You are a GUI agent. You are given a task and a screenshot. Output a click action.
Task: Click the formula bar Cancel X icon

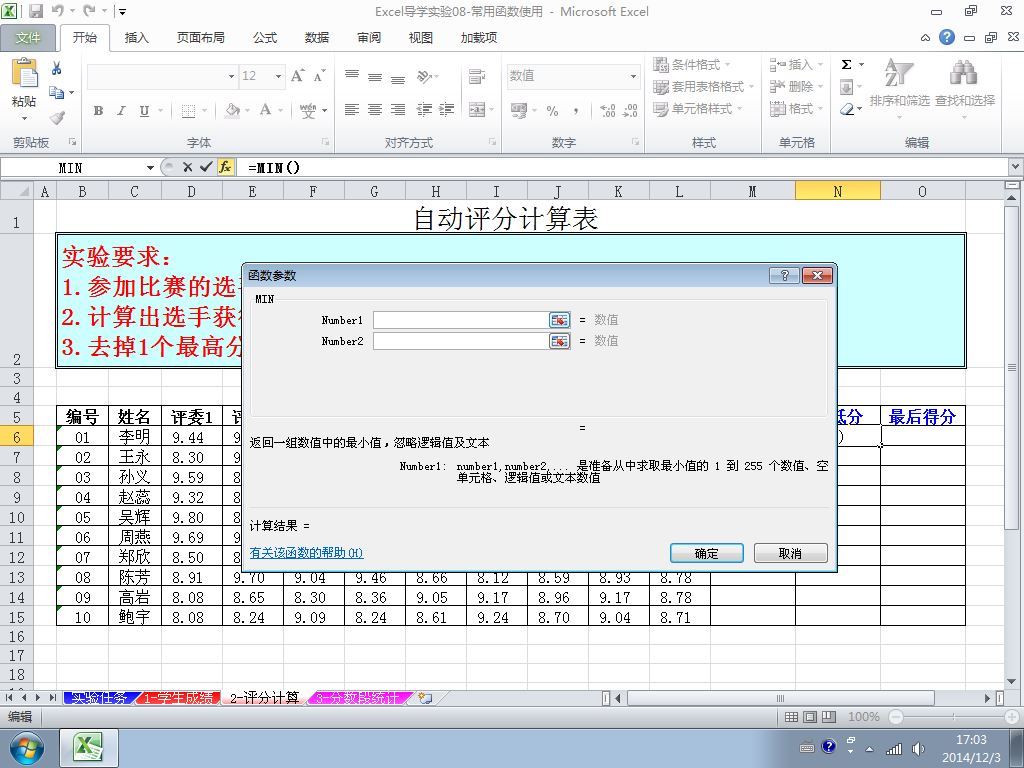pos(187,167)
